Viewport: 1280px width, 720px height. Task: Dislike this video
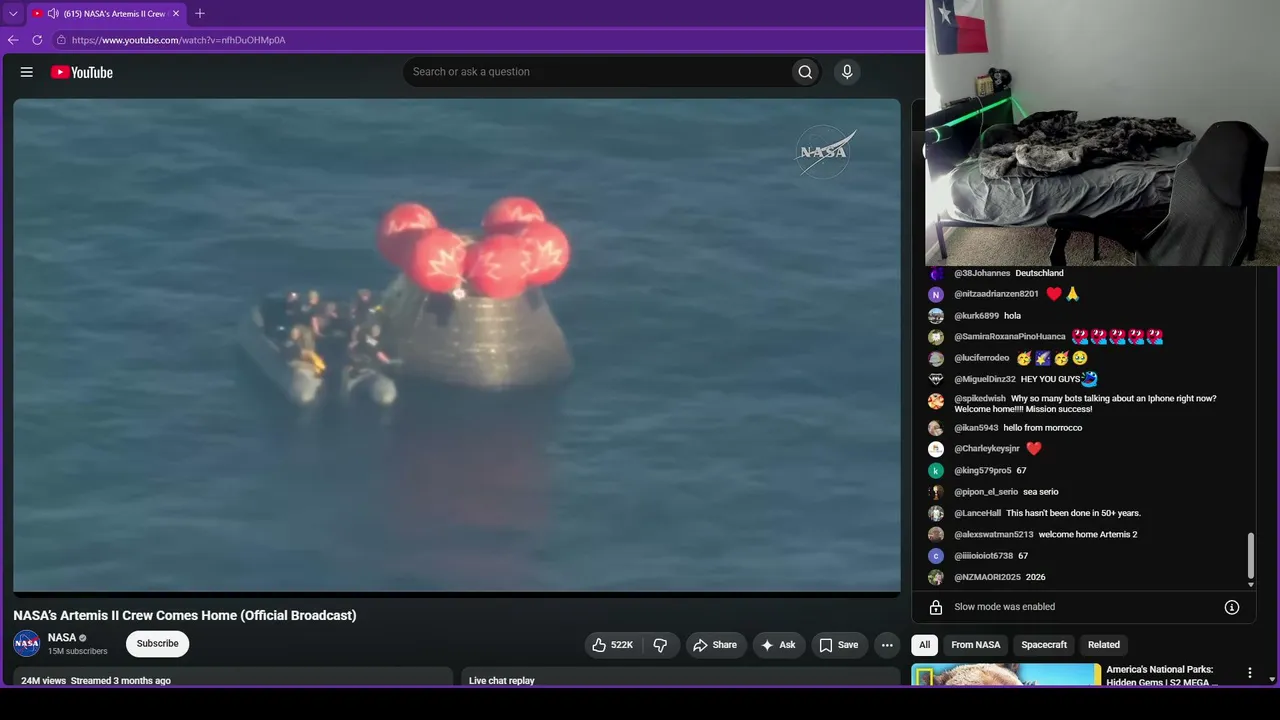tap(660, 645)
